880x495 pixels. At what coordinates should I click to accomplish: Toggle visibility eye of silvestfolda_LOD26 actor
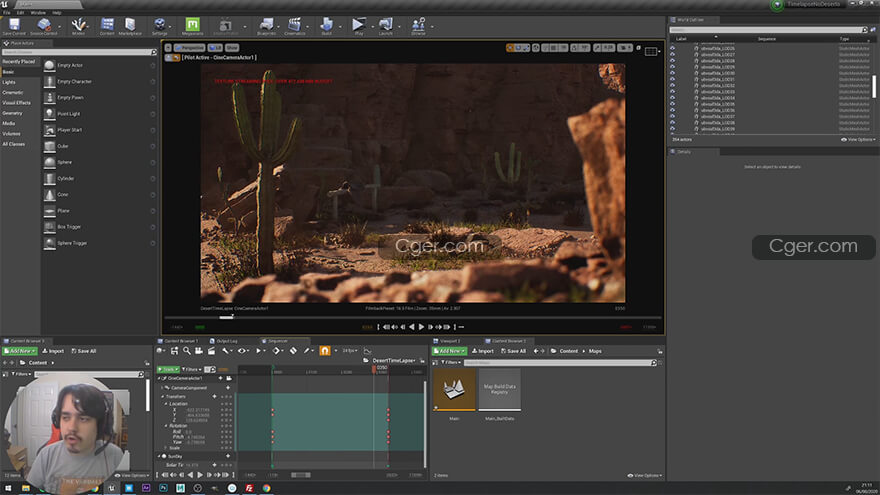pos(672,48)
